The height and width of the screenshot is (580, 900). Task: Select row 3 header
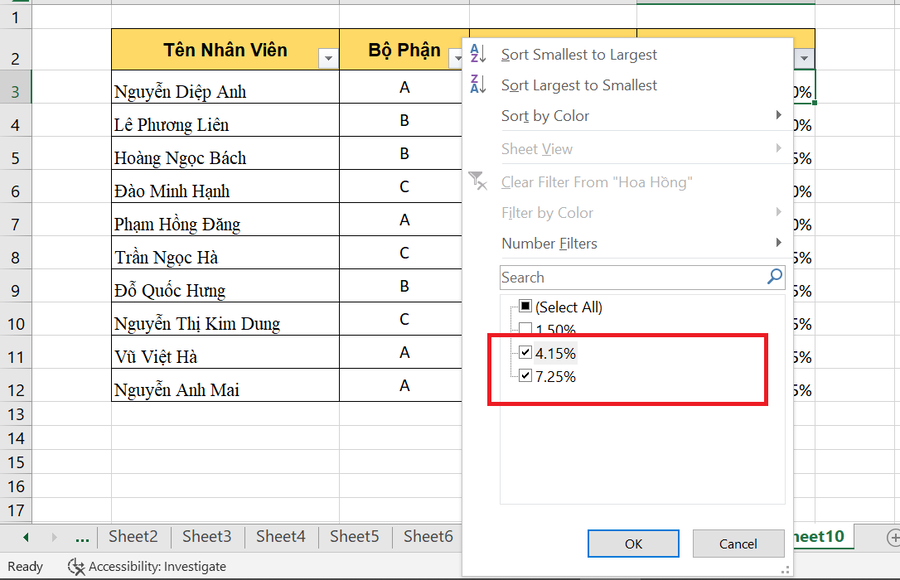point(15,87)
